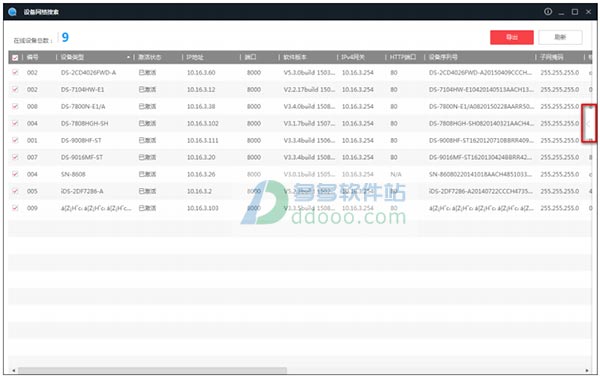Click software version V3.4.0build cell

coord(309,106)
